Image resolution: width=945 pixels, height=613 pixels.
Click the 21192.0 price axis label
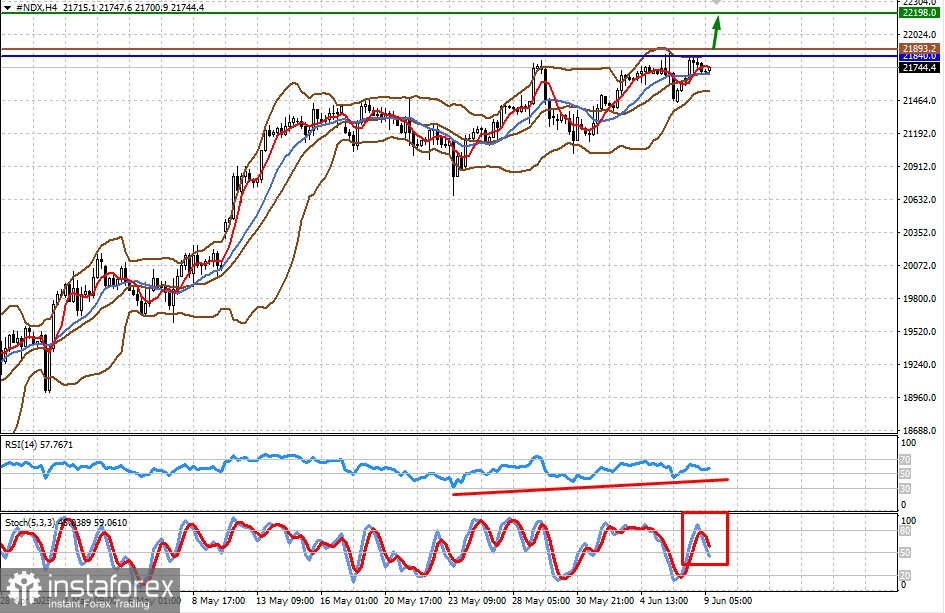tap(919, 134)
